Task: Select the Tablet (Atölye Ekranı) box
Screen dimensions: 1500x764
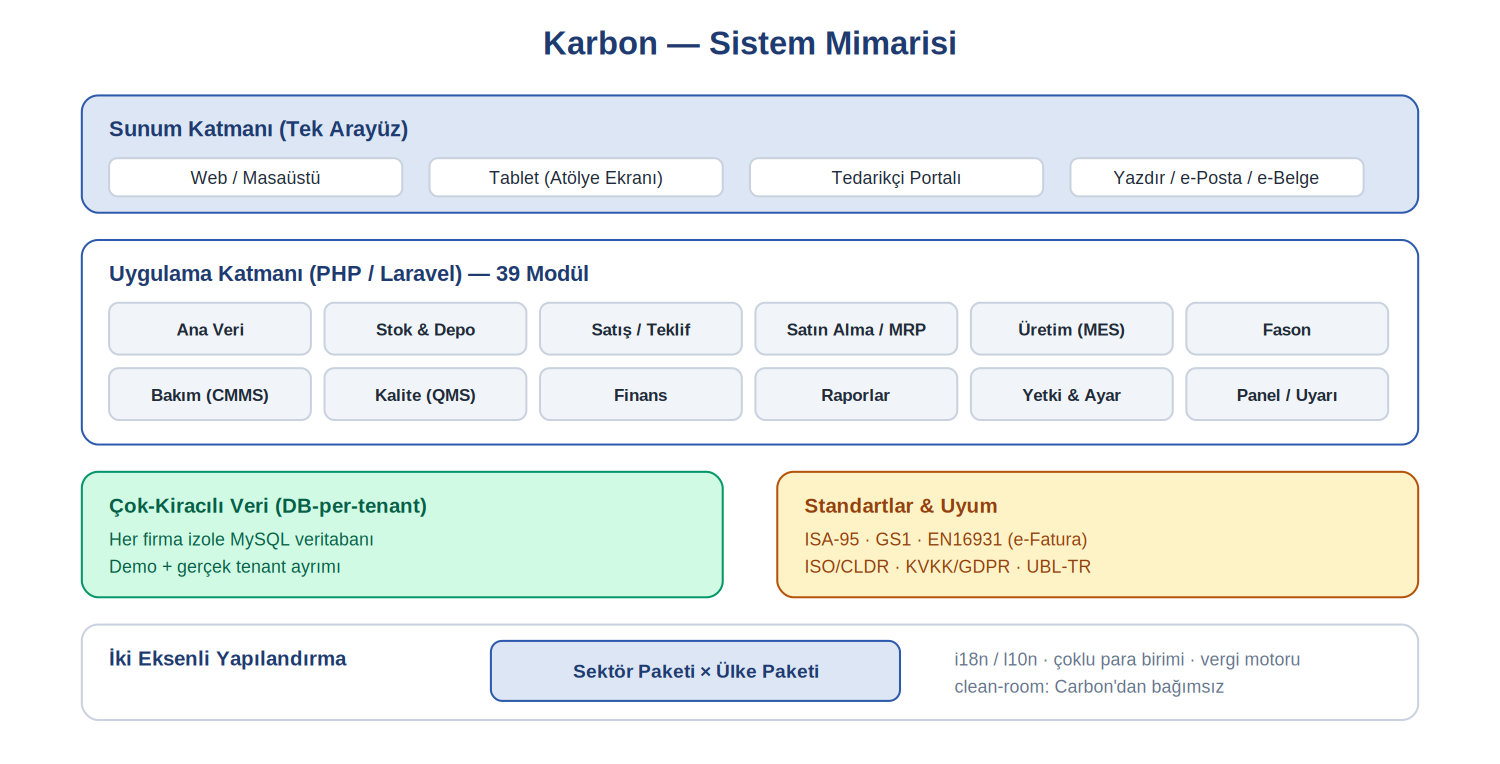Action: point(576,177)
